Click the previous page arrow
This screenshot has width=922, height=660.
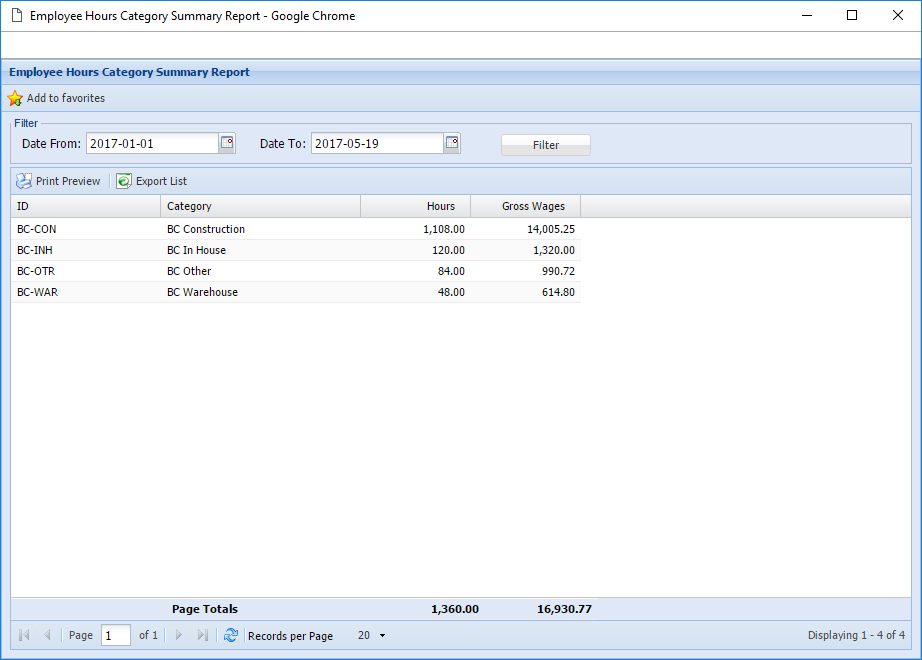47,635
